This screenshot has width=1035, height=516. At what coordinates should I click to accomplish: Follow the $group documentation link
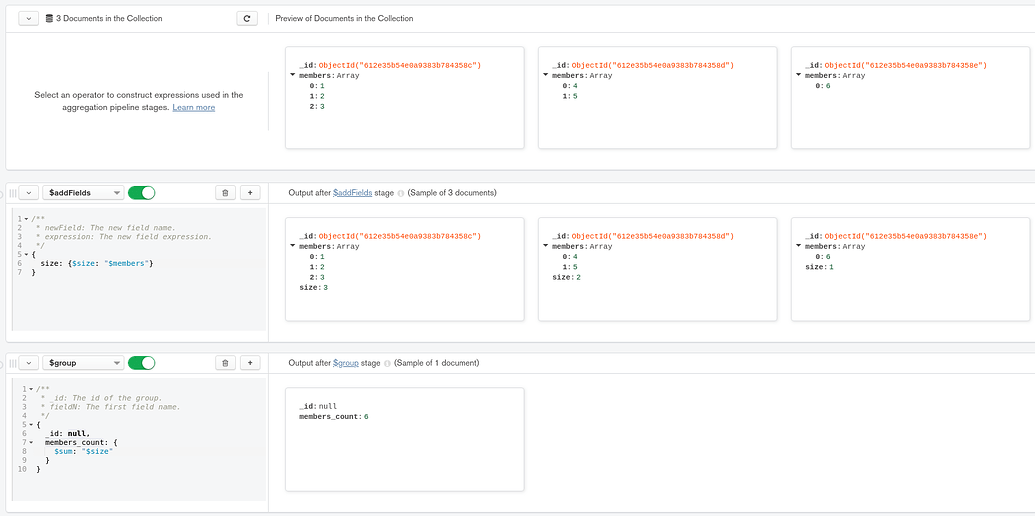(x=346, y=363)
